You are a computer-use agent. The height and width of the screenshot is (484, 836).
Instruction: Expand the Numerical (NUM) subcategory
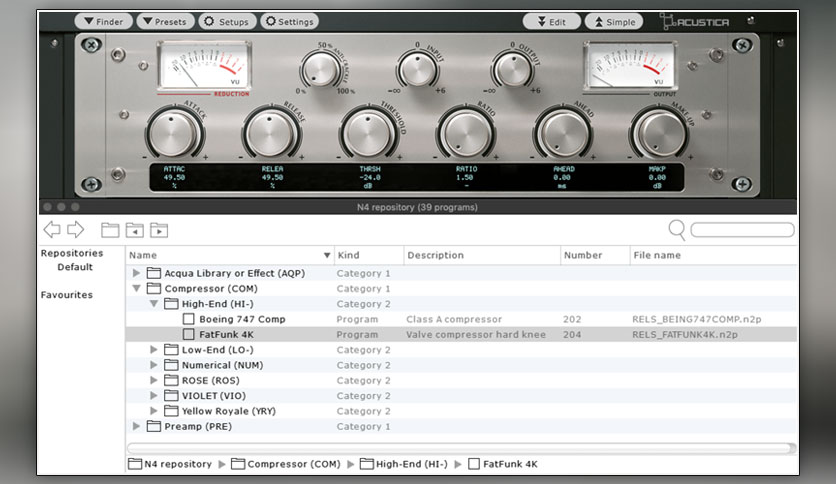(x=154, y=365)
